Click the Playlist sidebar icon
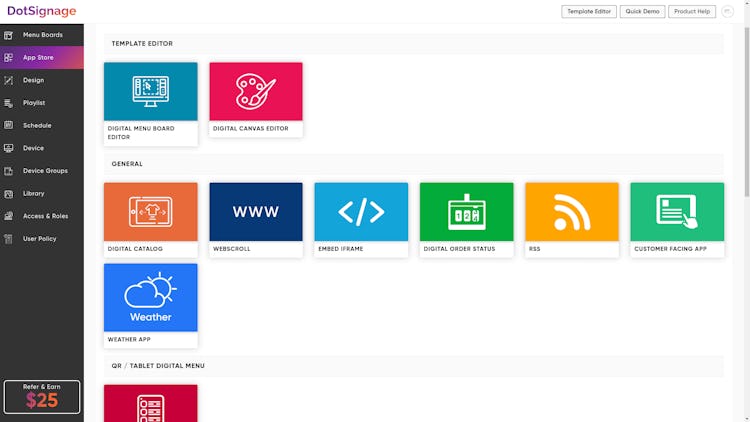This screenshot has height=422, width=750. (9, 103)
